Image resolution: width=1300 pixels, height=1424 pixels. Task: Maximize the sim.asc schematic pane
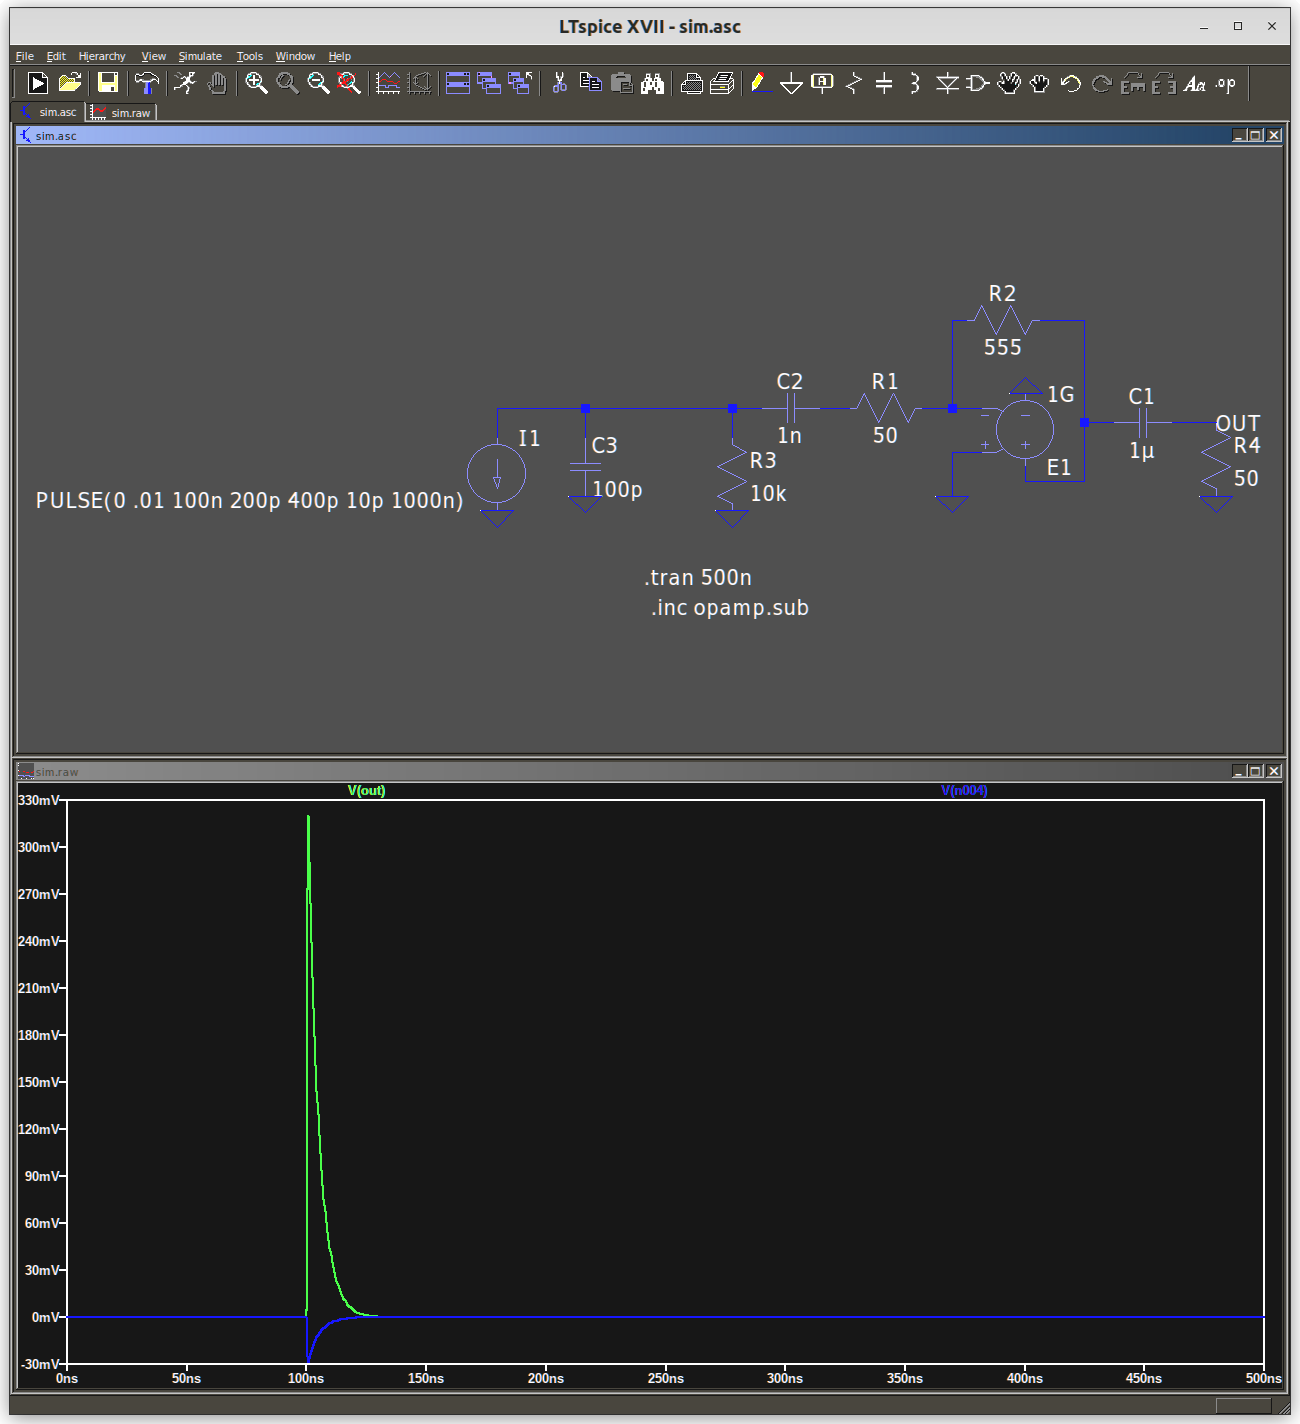point(1256,135)
